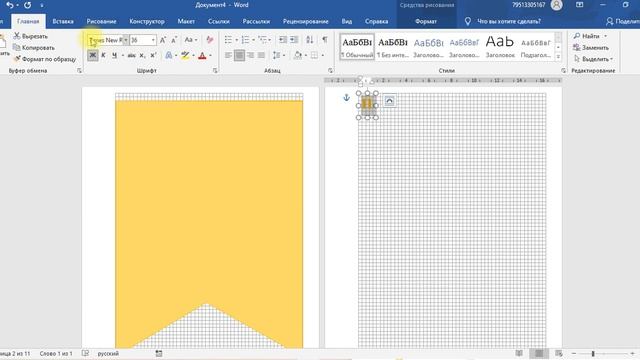640x360 pixels.
Task: Toggle bold formatting (Ж)
Action: pyautogui.click(x=93, y=55)
